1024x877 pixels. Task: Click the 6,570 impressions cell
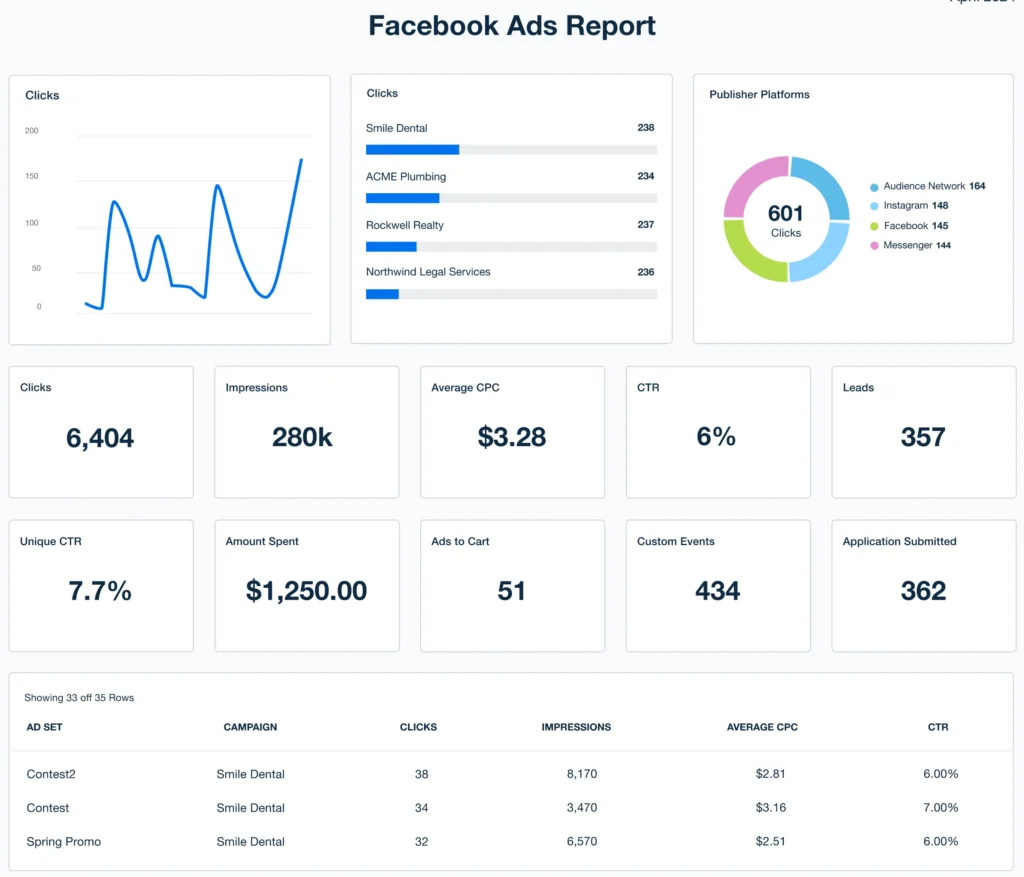582,842
